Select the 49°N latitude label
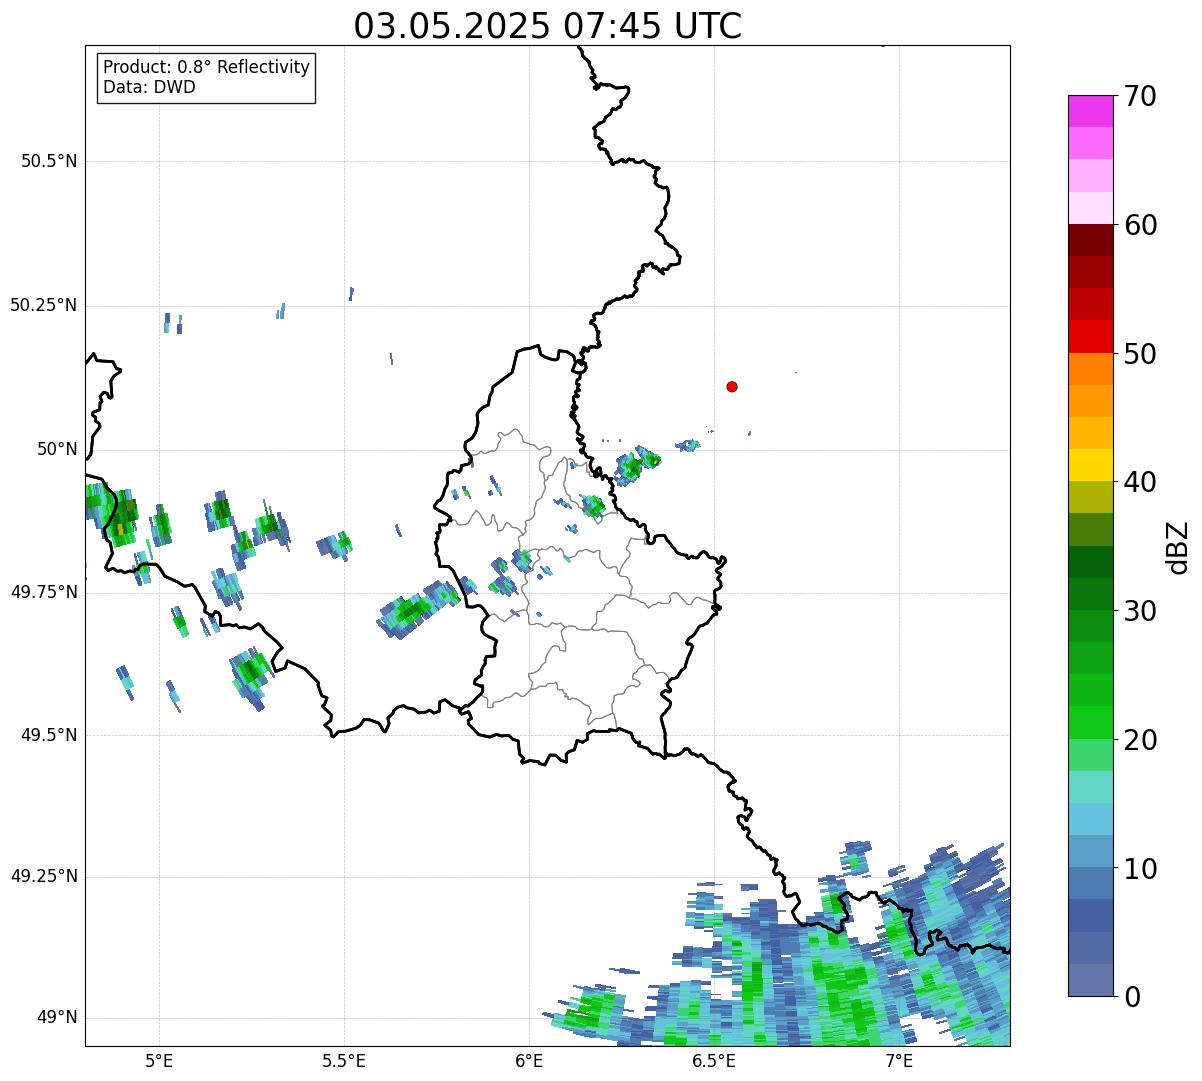Viewport: 1202px width, 1081px height. click(57, 1018)
